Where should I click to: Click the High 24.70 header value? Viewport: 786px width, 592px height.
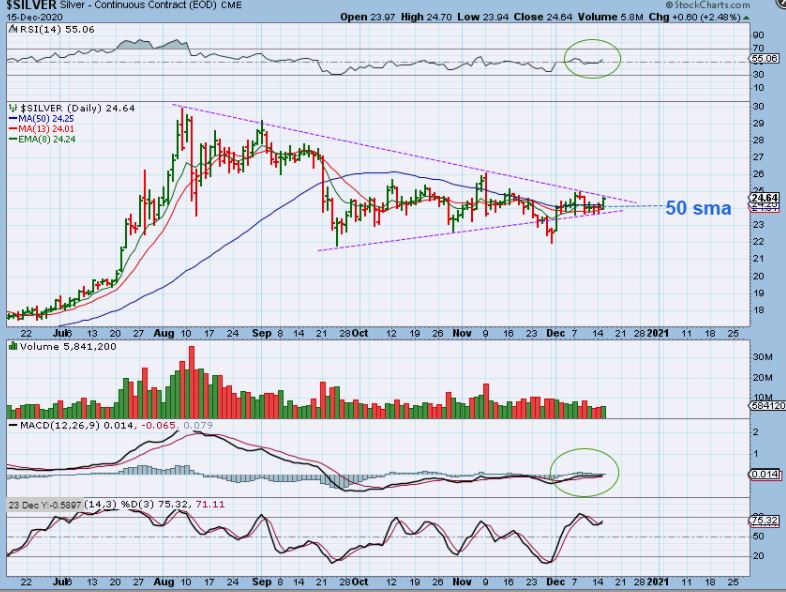(x=427, y=17)
